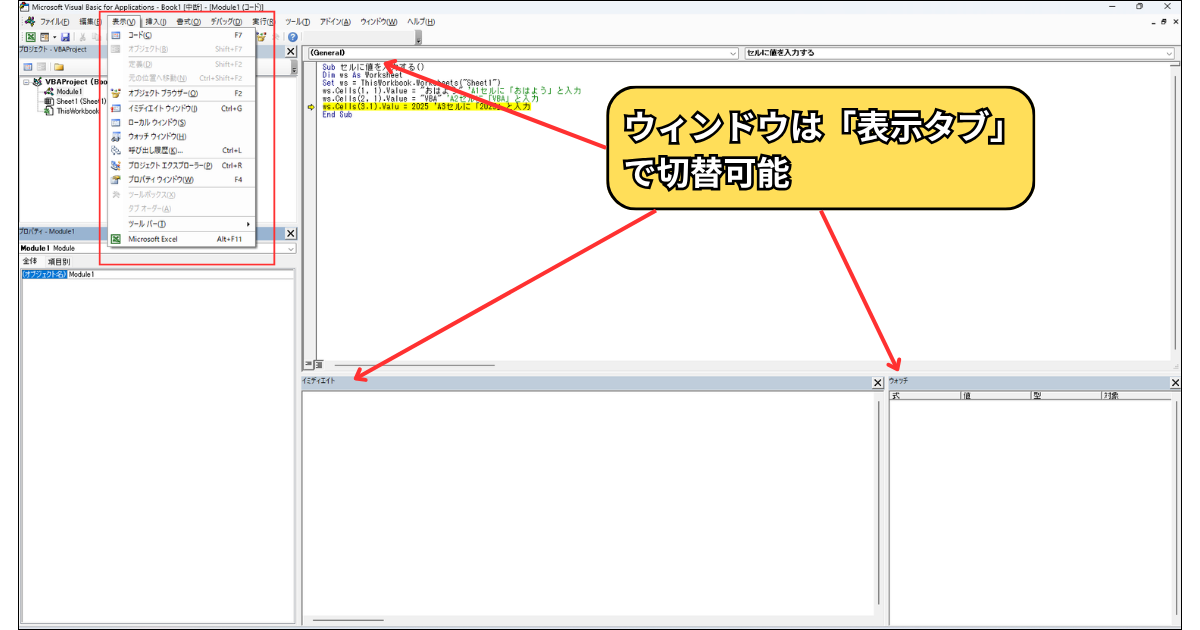Click the Help question mark toolbar icon
This screenshot has height=630, width=1200.
pyautogui.click(x=292, y=36)
